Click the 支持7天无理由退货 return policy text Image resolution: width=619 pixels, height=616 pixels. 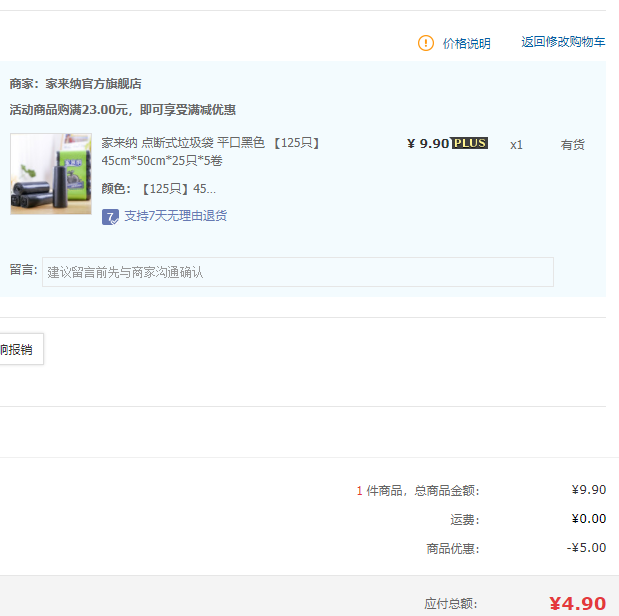(175, 216)
